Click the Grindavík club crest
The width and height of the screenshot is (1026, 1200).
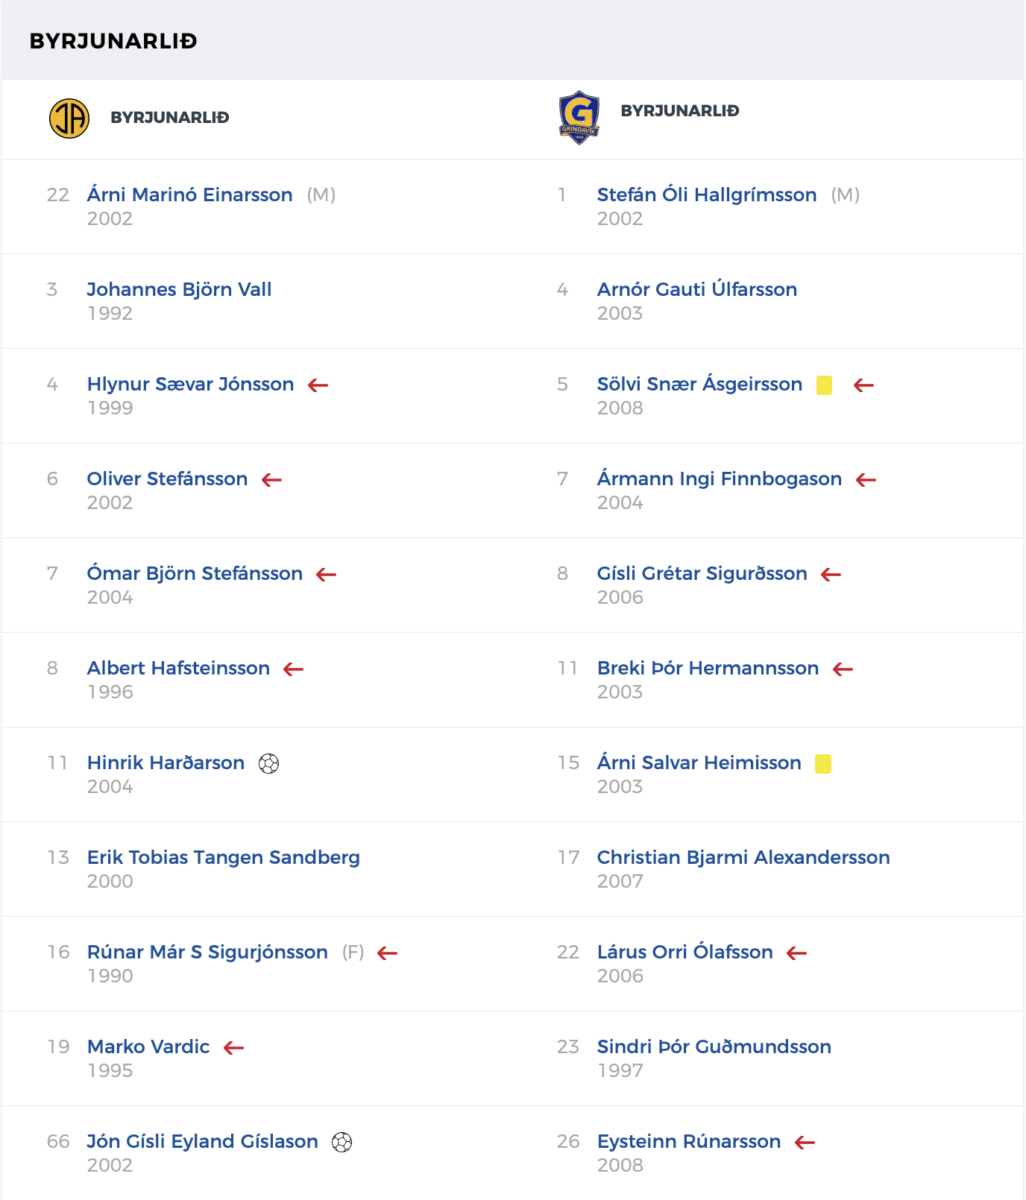[x=579, y=117]
